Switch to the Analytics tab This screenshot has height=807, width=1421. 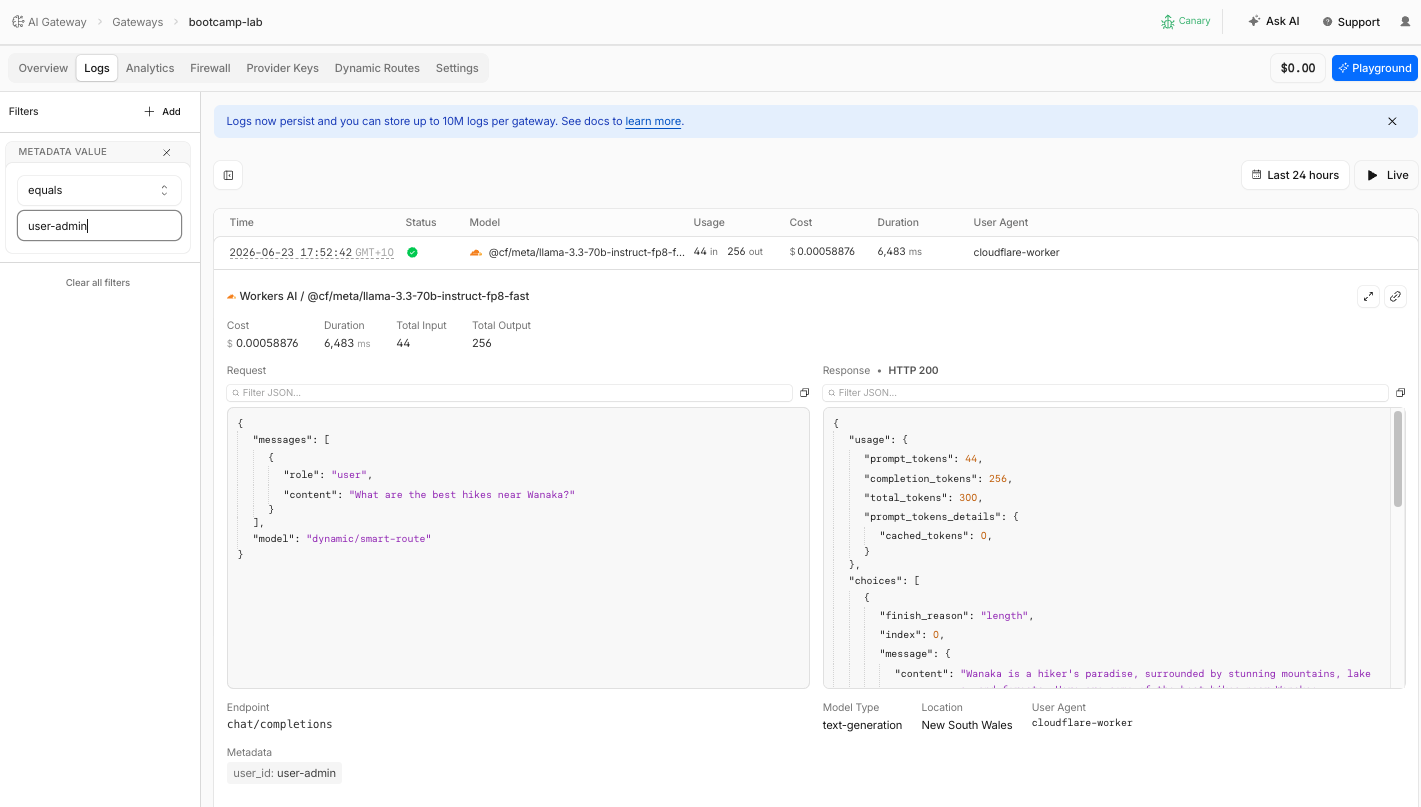150,68
